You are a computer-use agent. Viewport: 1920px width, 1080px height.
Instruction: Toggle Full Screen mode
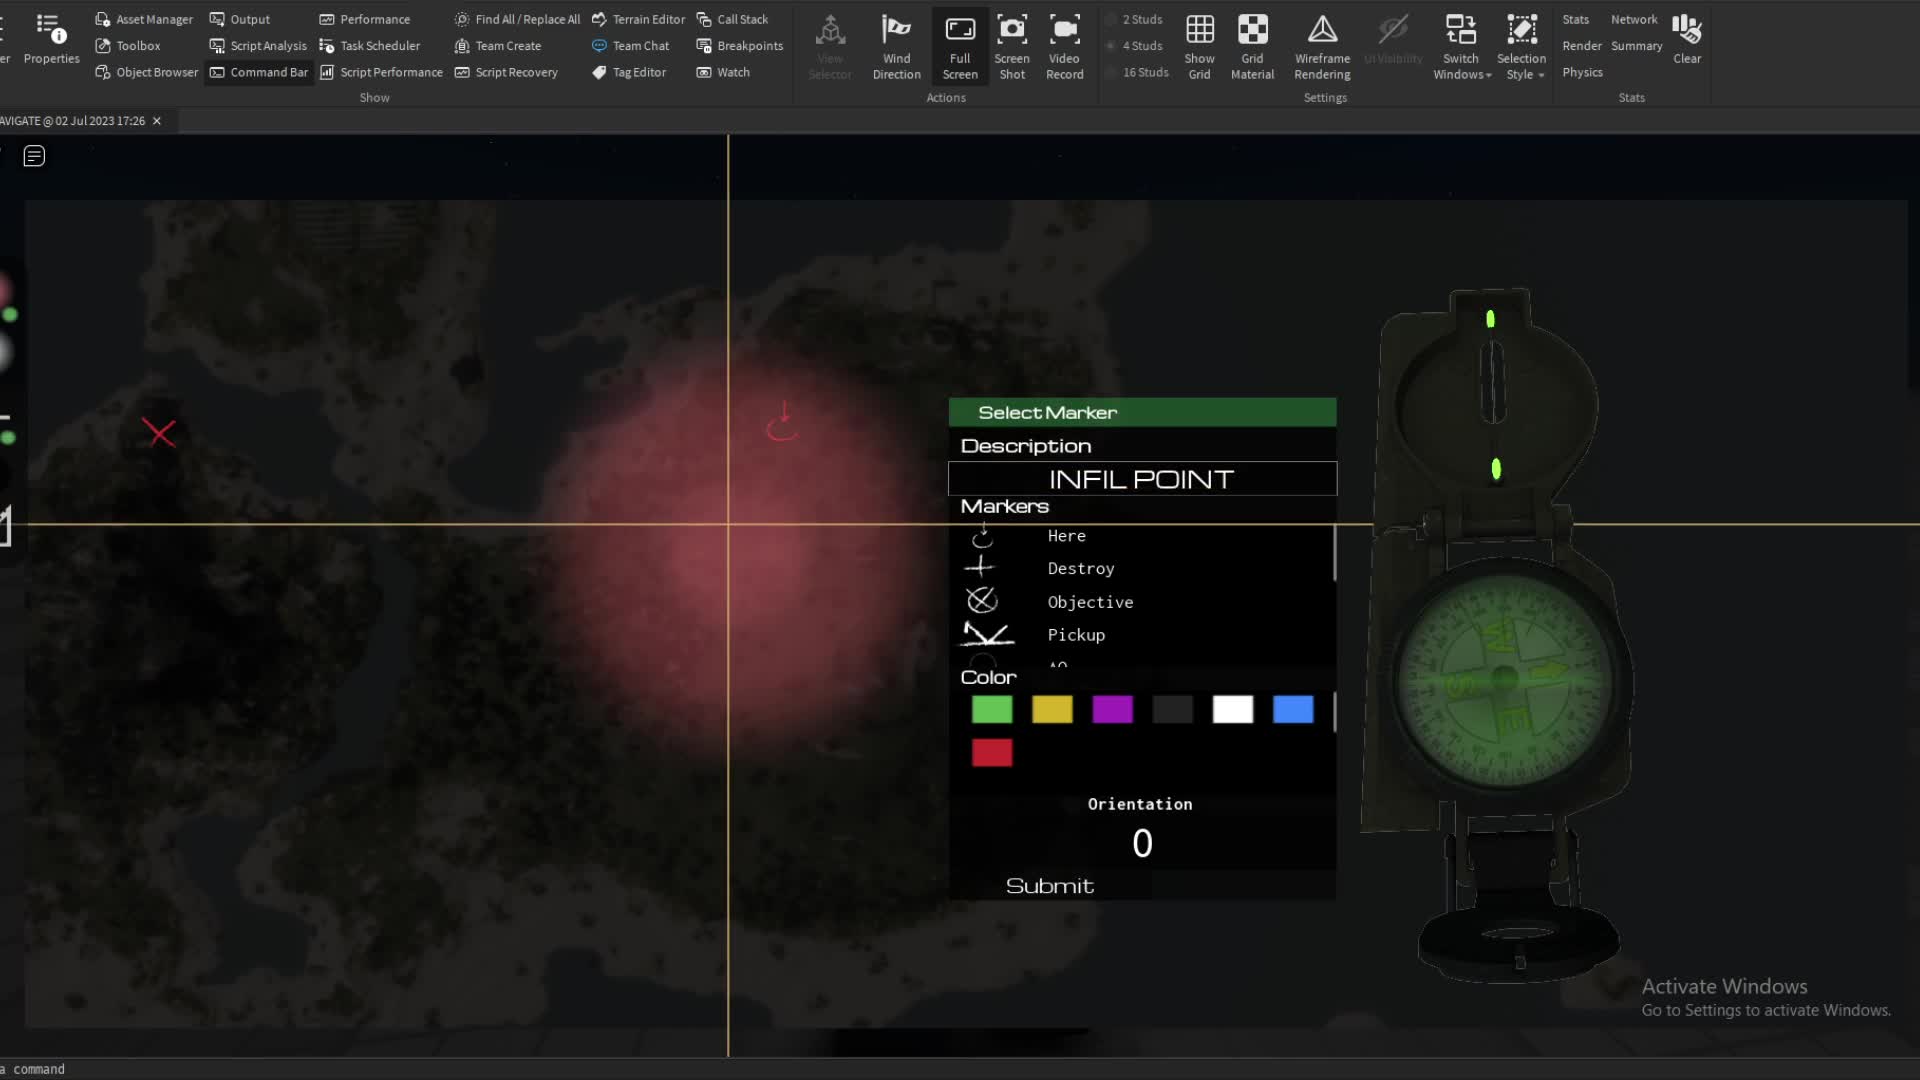pos(959,45)
